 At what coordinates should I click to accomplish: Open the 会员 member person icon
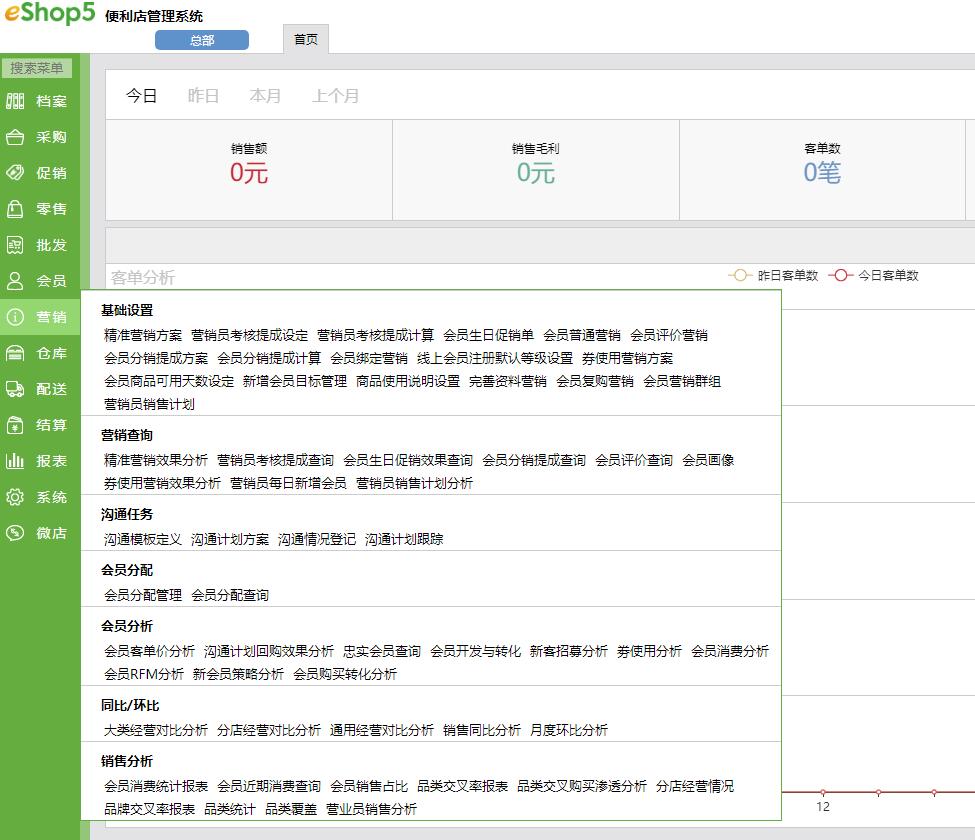click(15, 281)
